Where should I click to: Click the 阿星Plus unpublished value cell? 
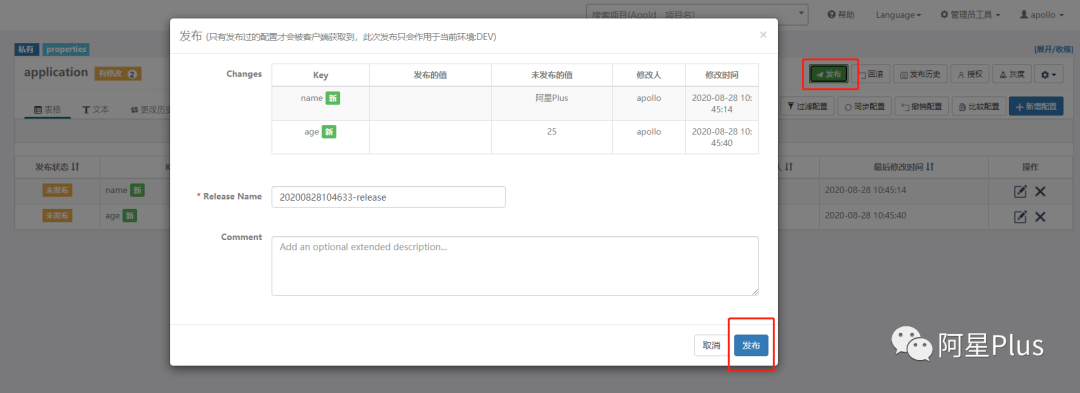(552, 103)
